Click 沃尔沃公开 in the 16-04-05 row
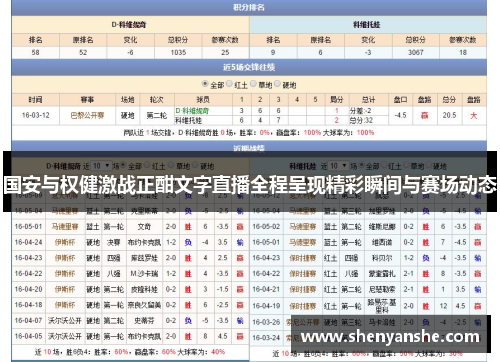The image size is (500, 362). [x=65, y=336]
